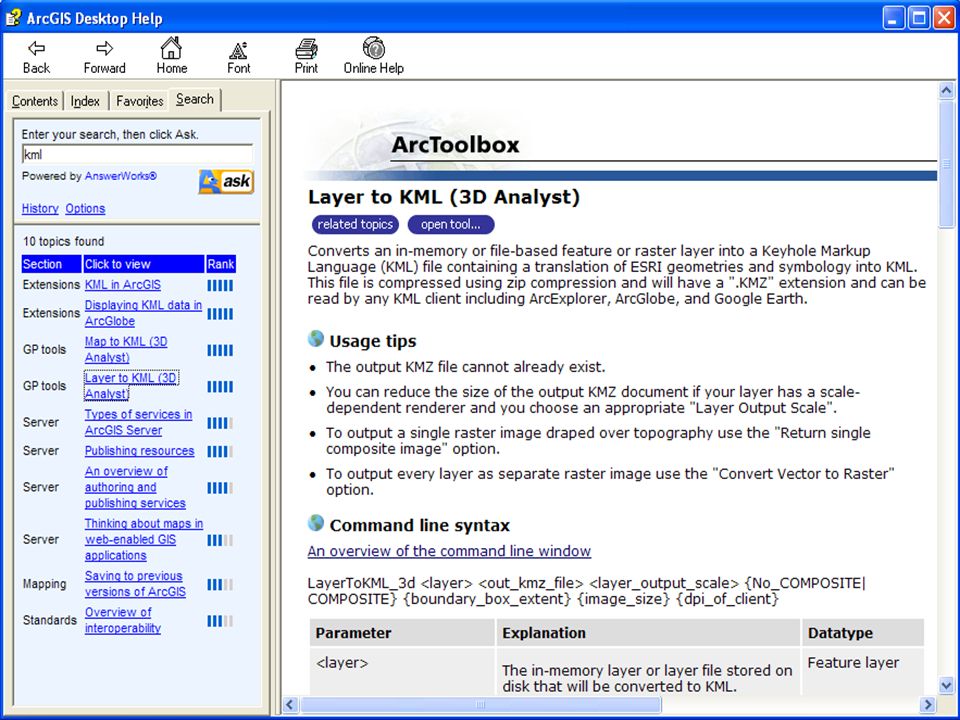The image size is (960, 720).
Task: Click the globe icon beside Usage tips
Action: (316, 339)
